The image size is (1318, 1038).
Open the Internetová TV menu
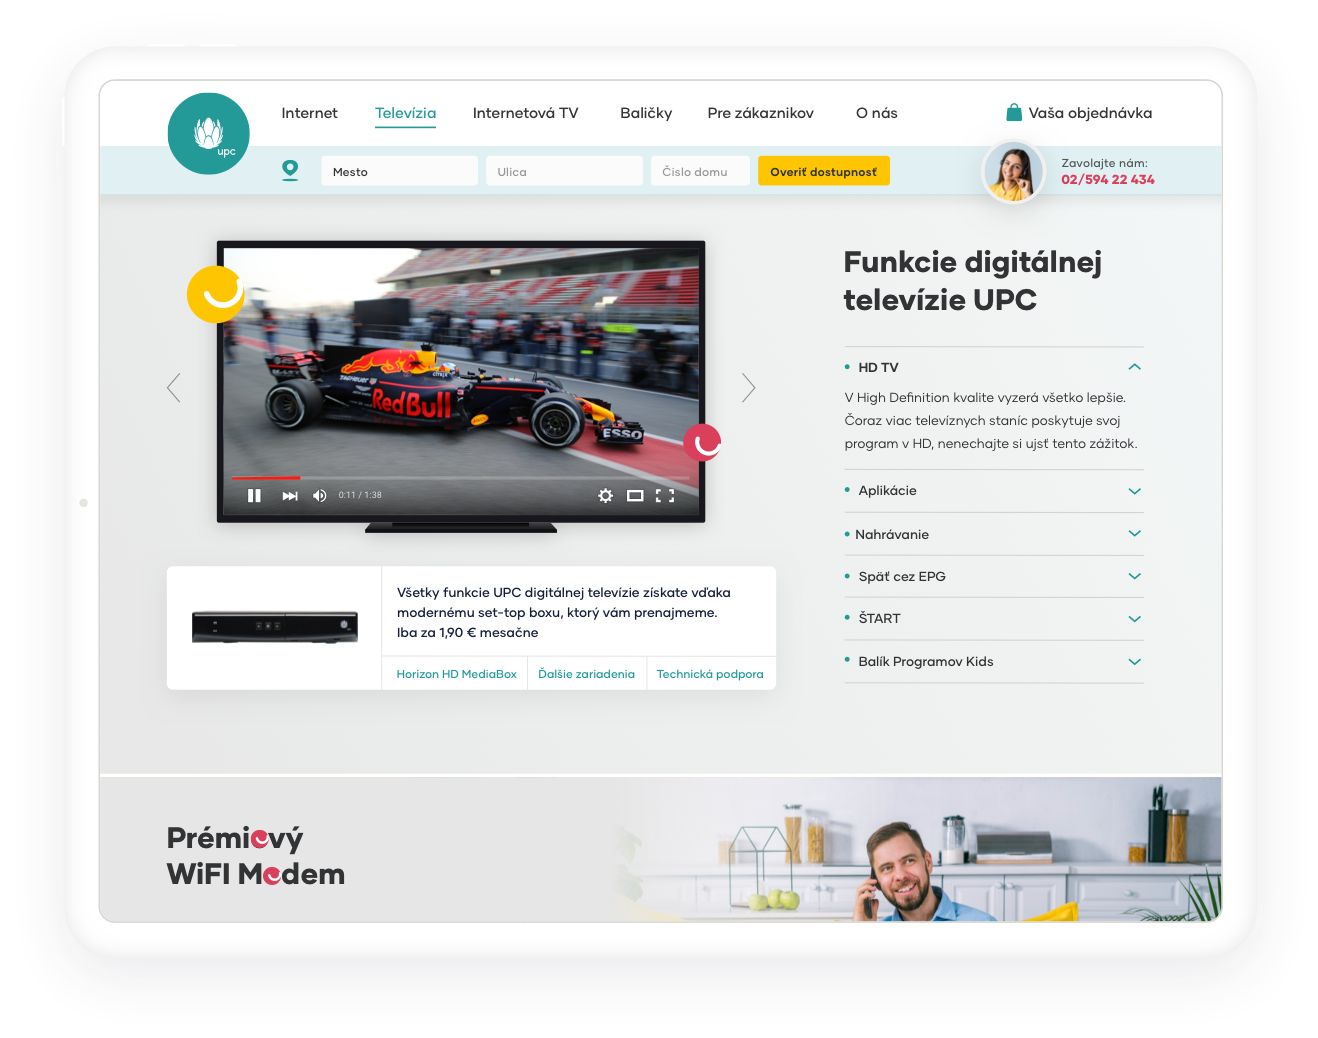pos(525,113)
